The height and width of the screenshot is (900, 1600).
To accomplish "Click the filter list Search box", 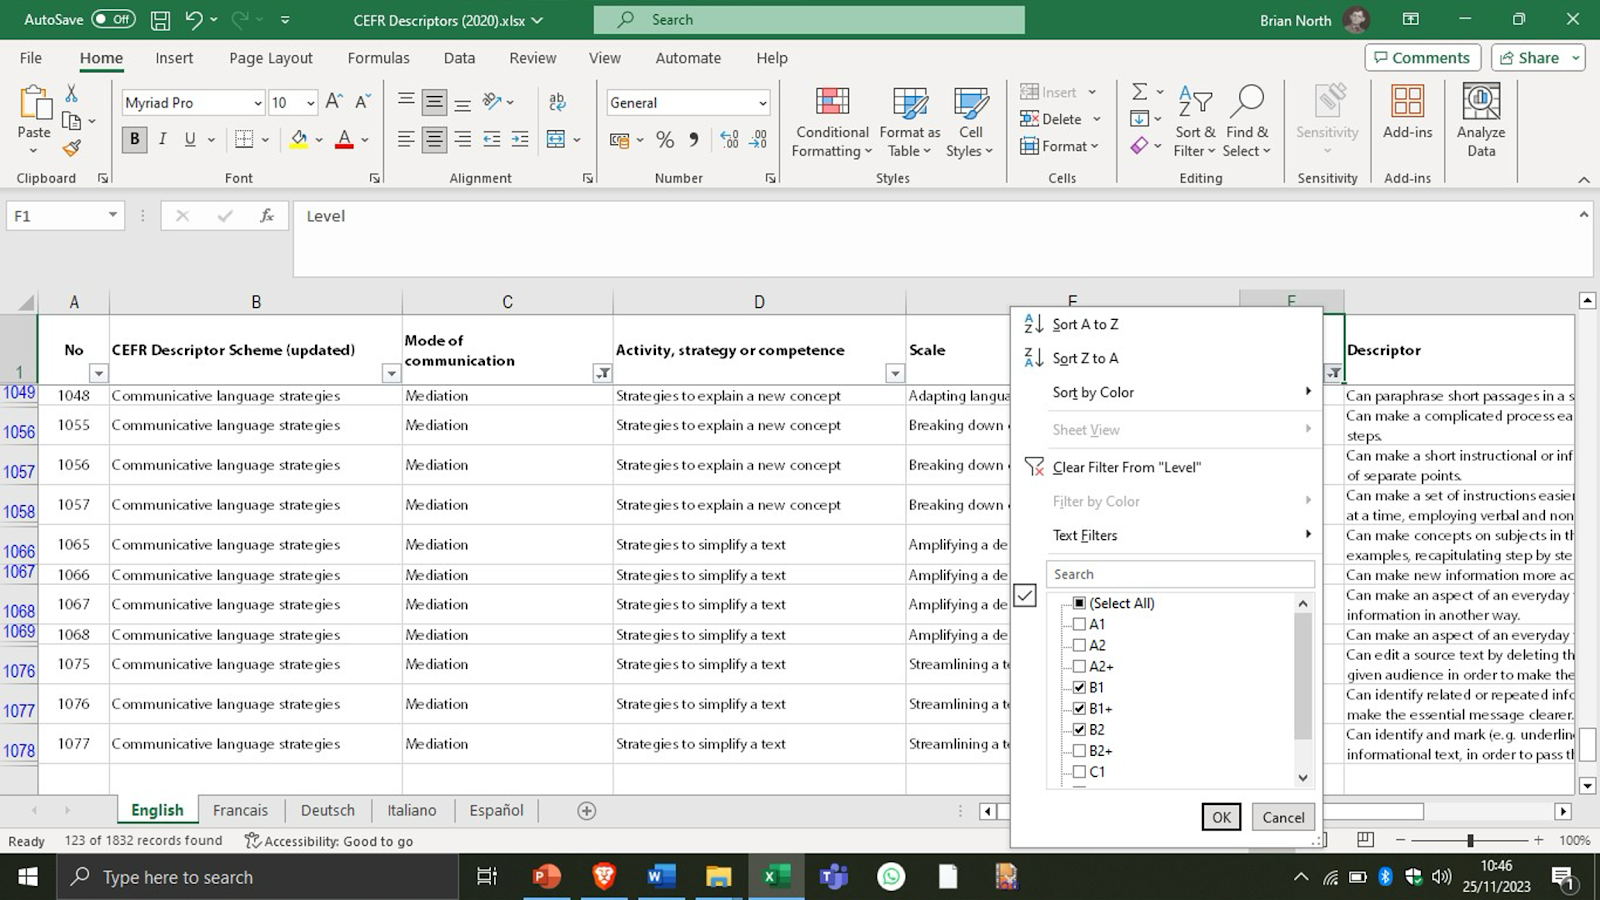I will tap(1180, 574).
